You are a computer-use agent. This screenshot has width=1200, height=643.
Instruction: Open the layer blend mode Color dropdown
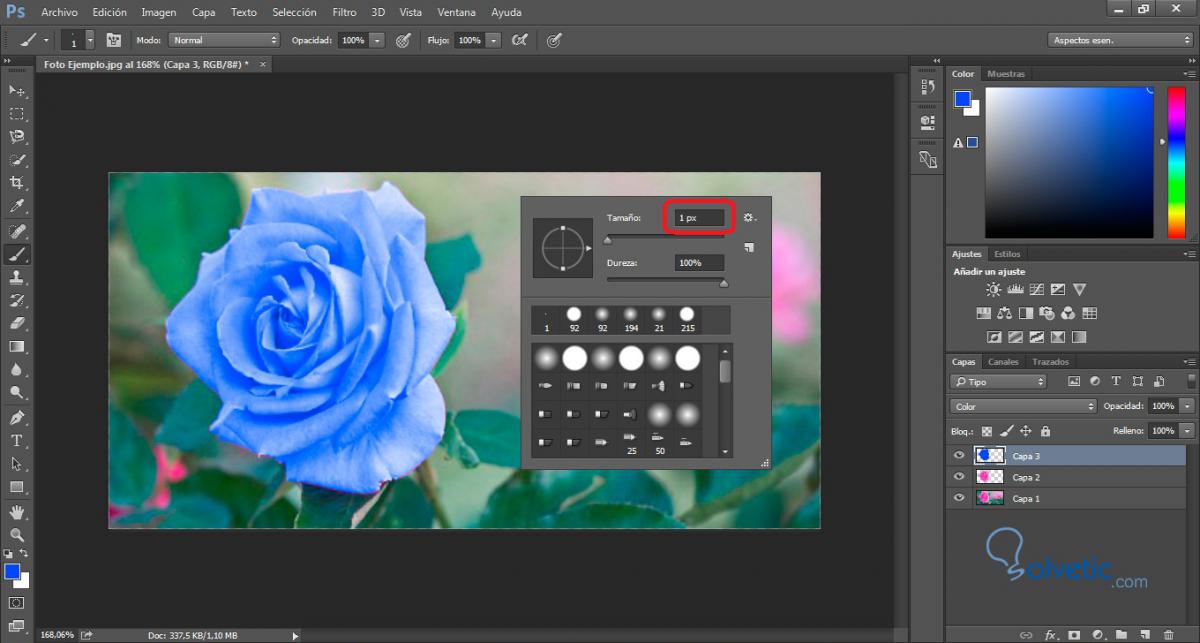(1022, 407)
